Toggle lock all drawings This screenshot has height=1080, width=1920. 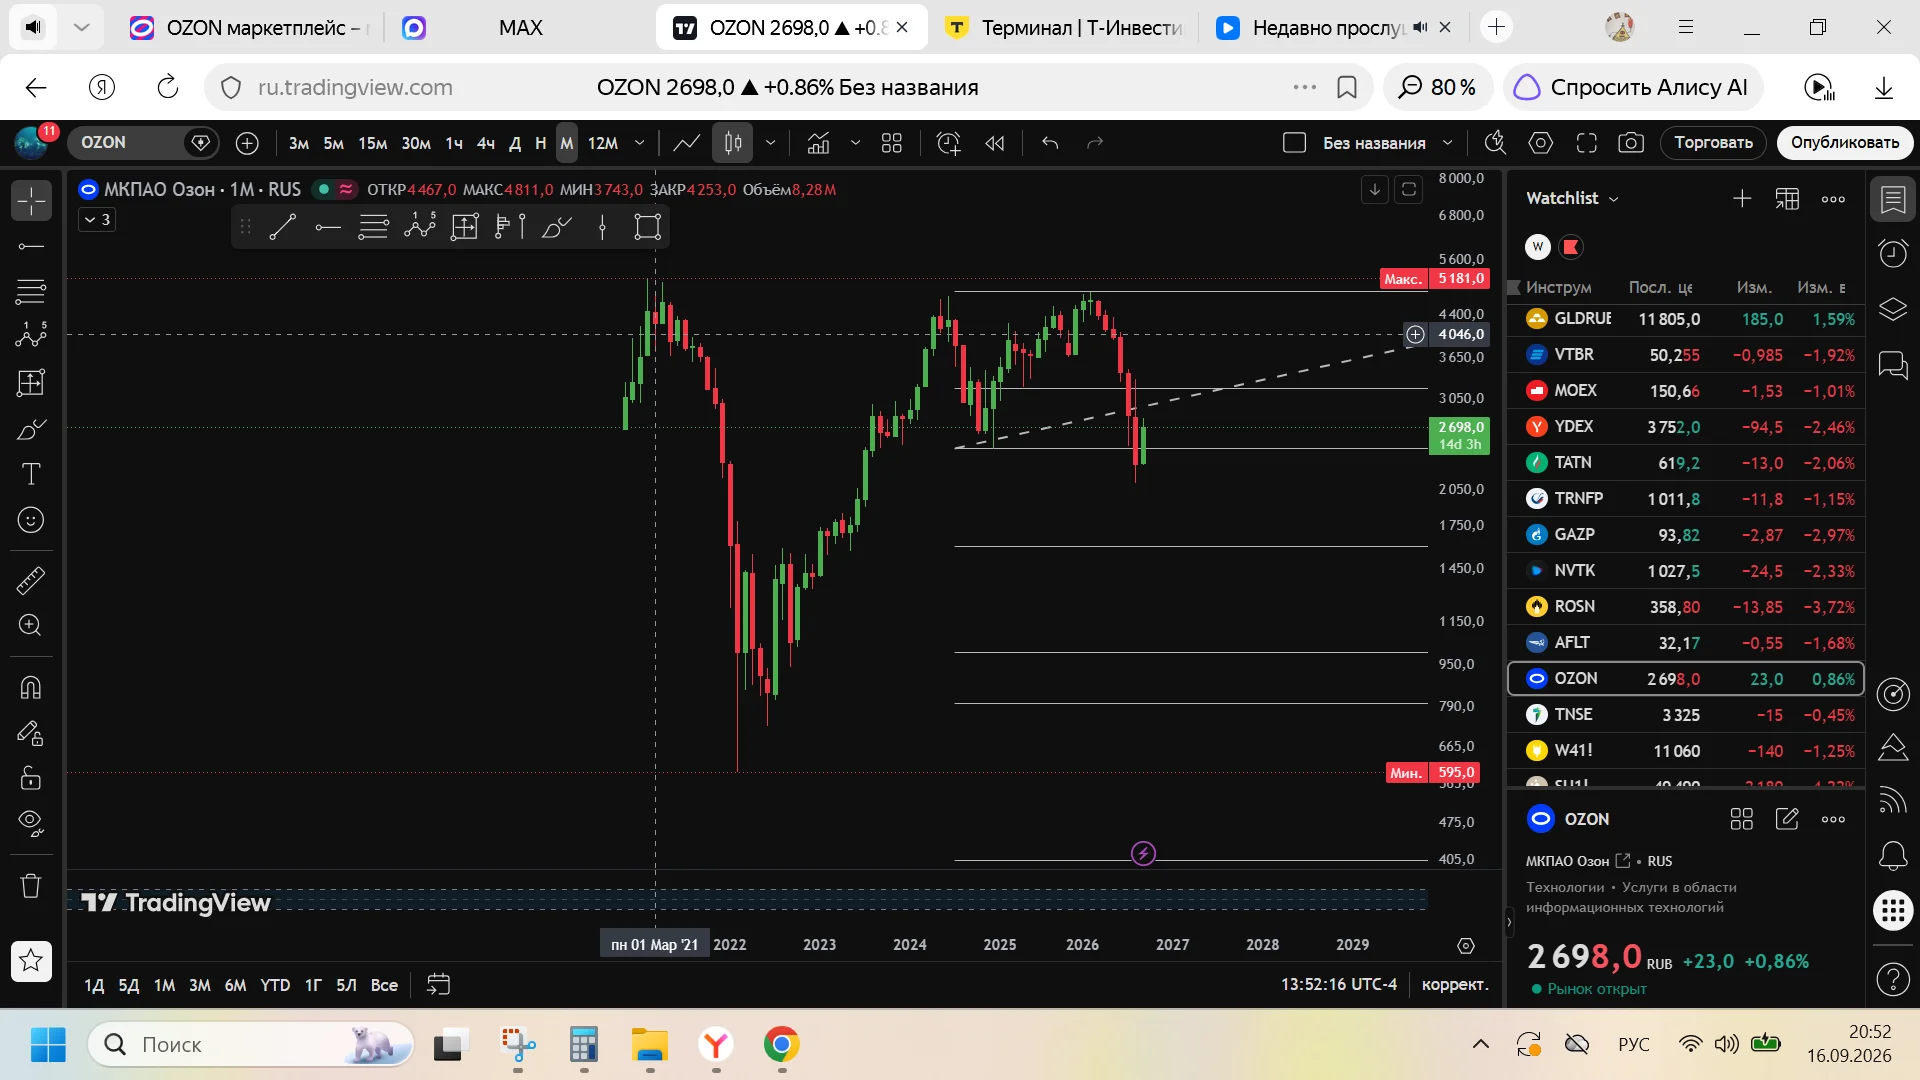coord(31,778)
